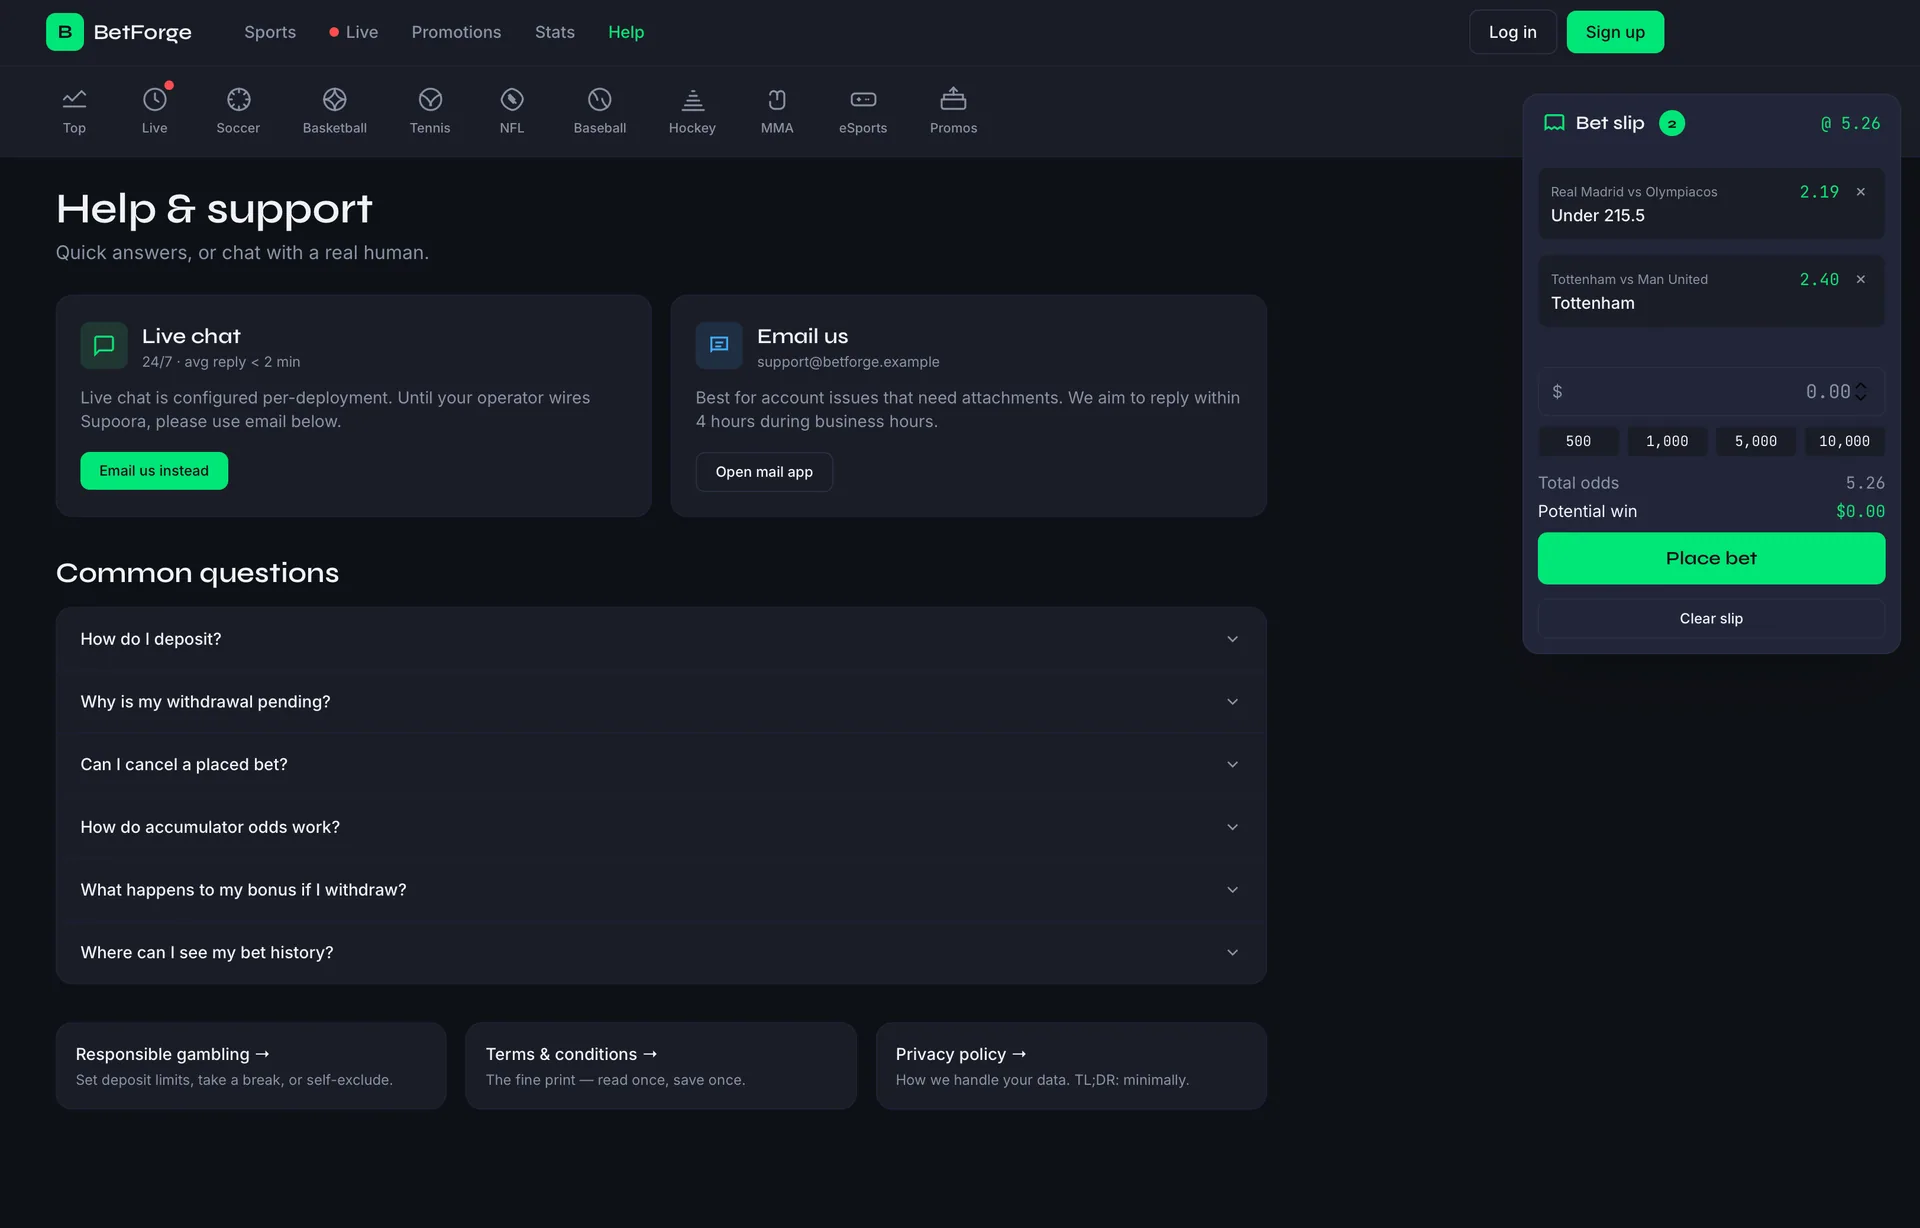
Task: Select the NFL category icon
Action: click(x=511, y=99)
